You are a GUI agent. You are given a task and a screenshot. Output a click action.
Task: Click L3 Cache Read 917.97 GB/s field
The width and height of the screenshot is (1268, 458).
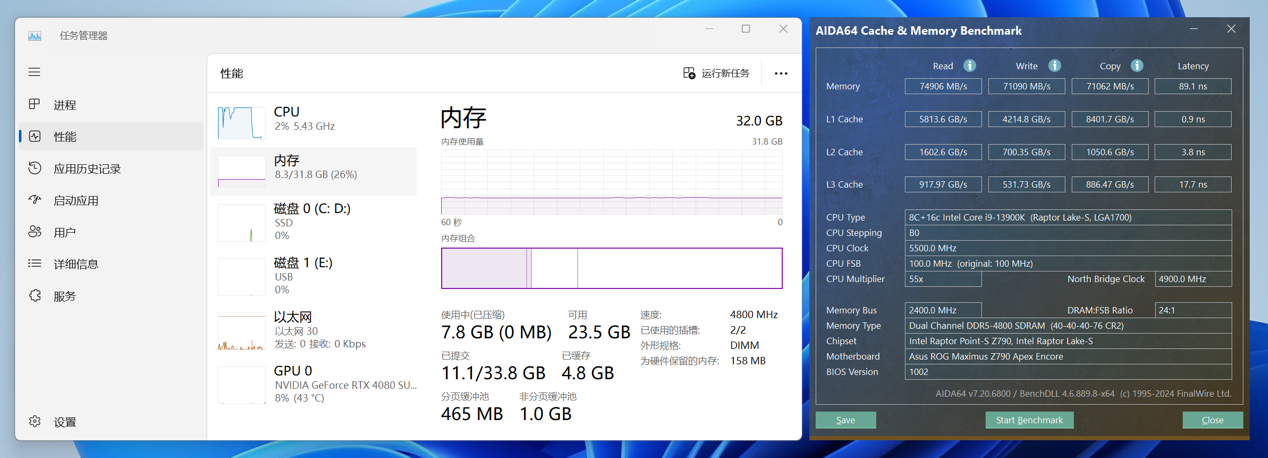coord(943,184)
